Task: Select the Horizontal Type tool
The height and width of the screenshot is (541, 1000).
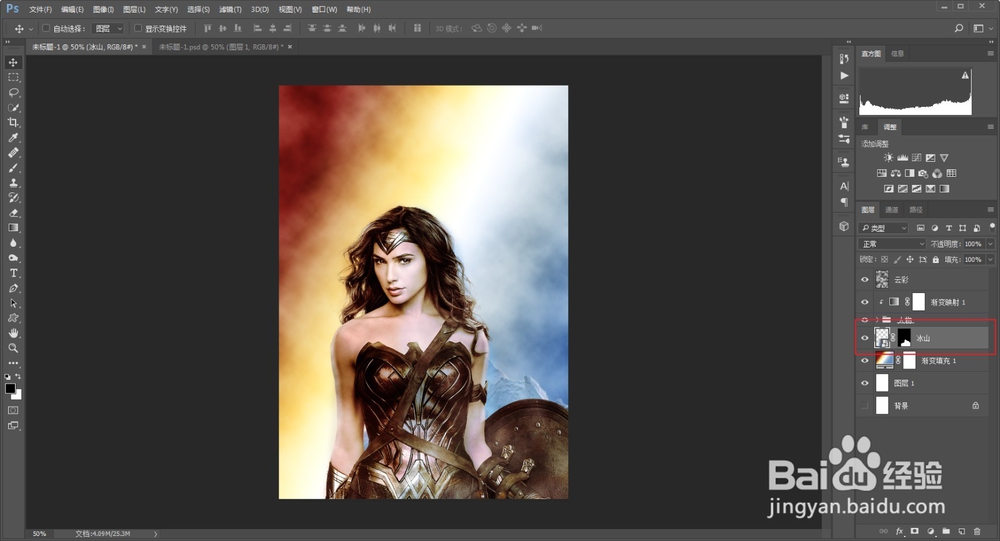Action: point(13,273)
